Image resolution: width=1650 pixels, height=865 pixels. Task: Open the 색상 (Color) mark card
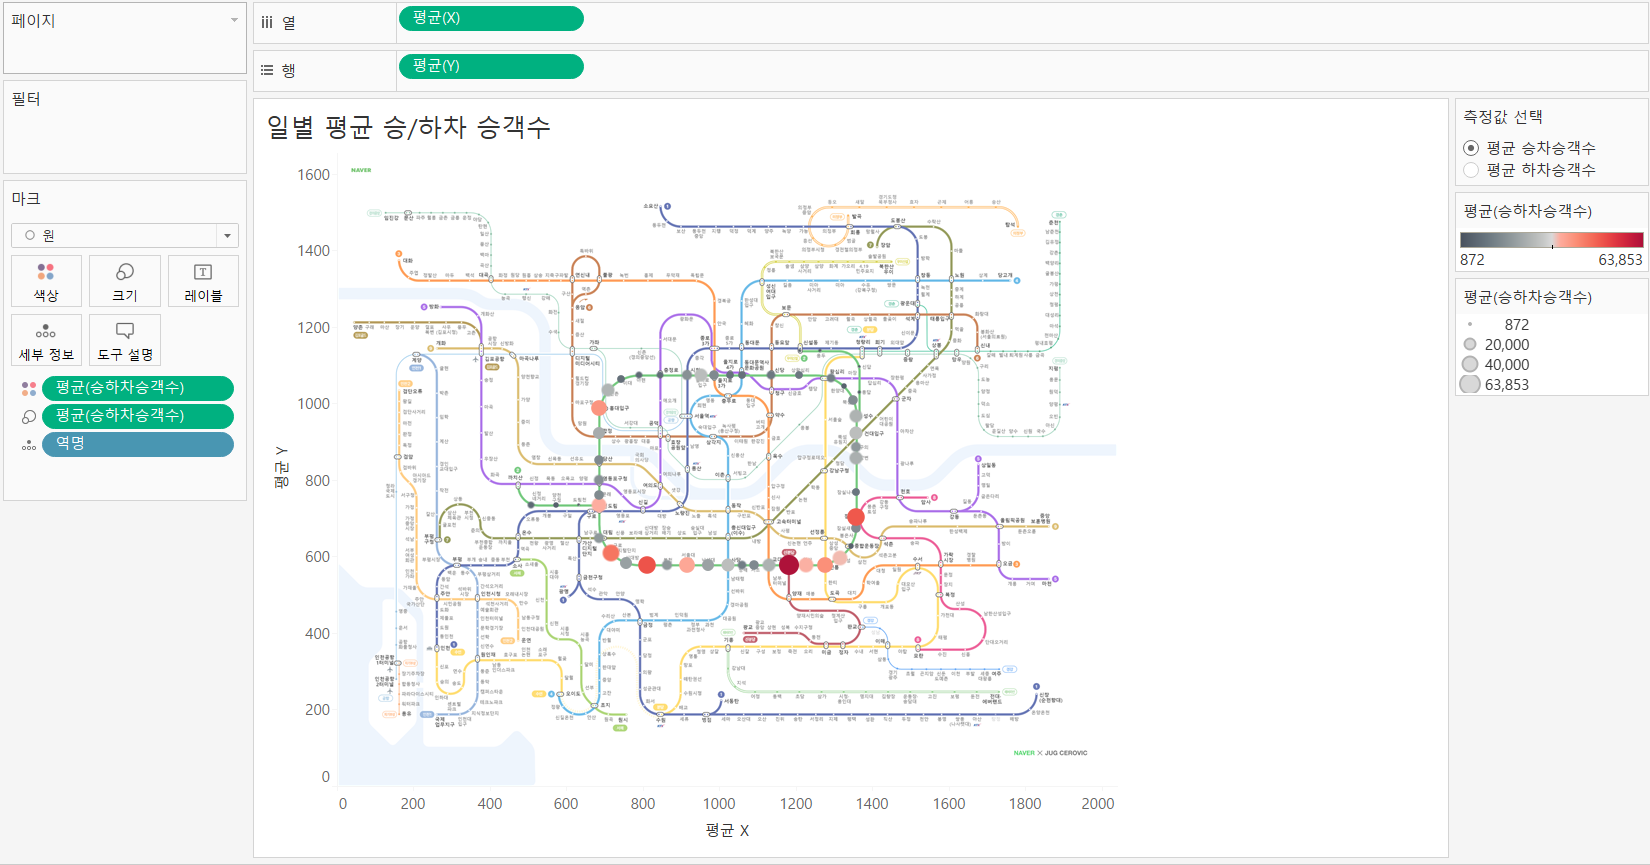[x=46, y=281]
